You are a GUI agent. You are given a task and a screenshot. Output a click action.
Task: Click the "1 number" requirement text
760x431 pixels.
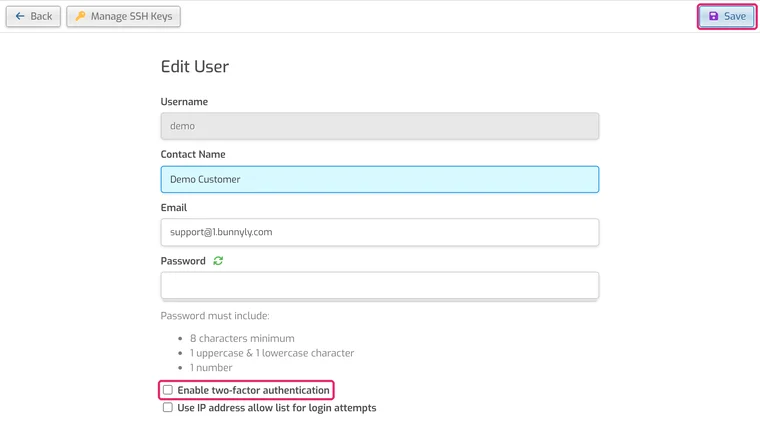tap(211, 367)
